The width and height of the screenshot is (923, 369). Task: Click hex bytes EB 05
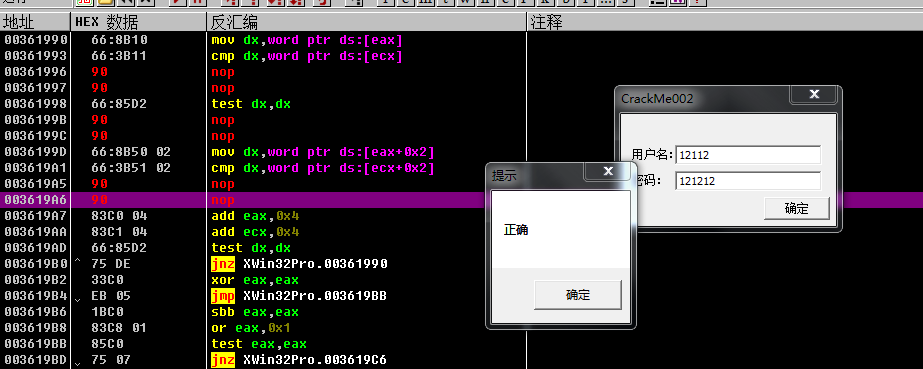(111, 295)
